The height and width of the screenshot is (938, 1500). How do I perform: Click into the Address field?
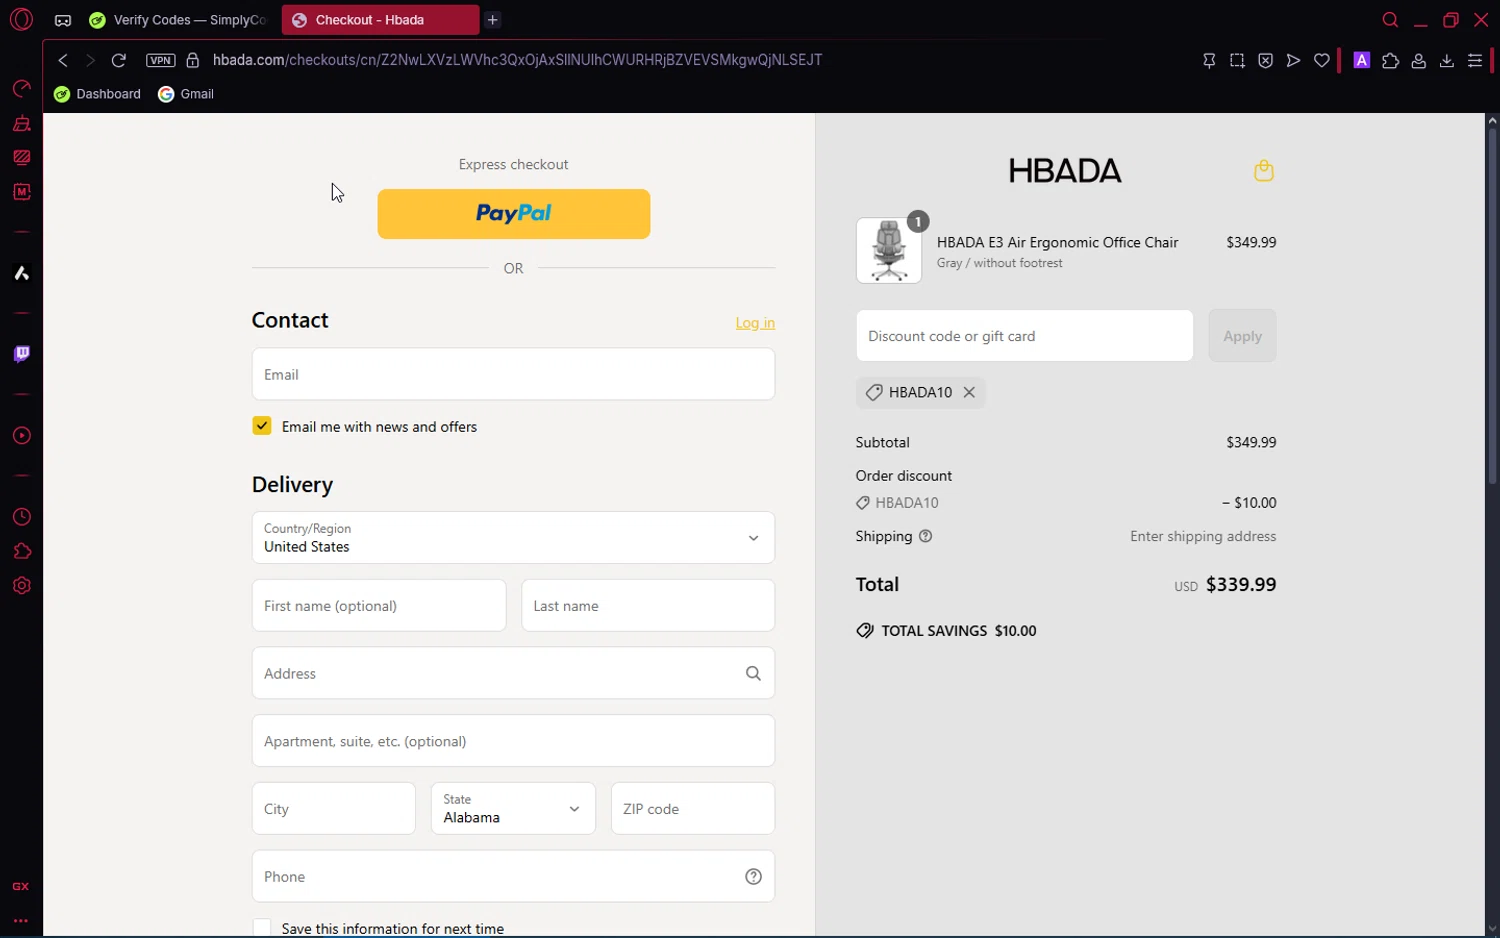pyautogui.click(x=513, y=674)
